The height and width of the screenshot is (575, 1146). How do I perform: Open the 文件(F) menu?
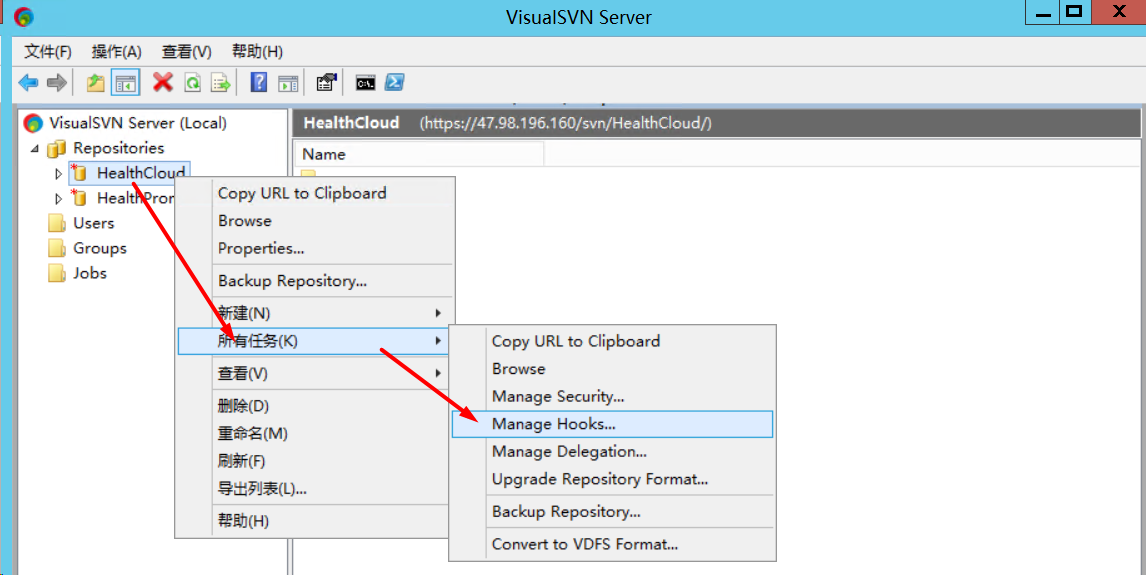[48, 52]
